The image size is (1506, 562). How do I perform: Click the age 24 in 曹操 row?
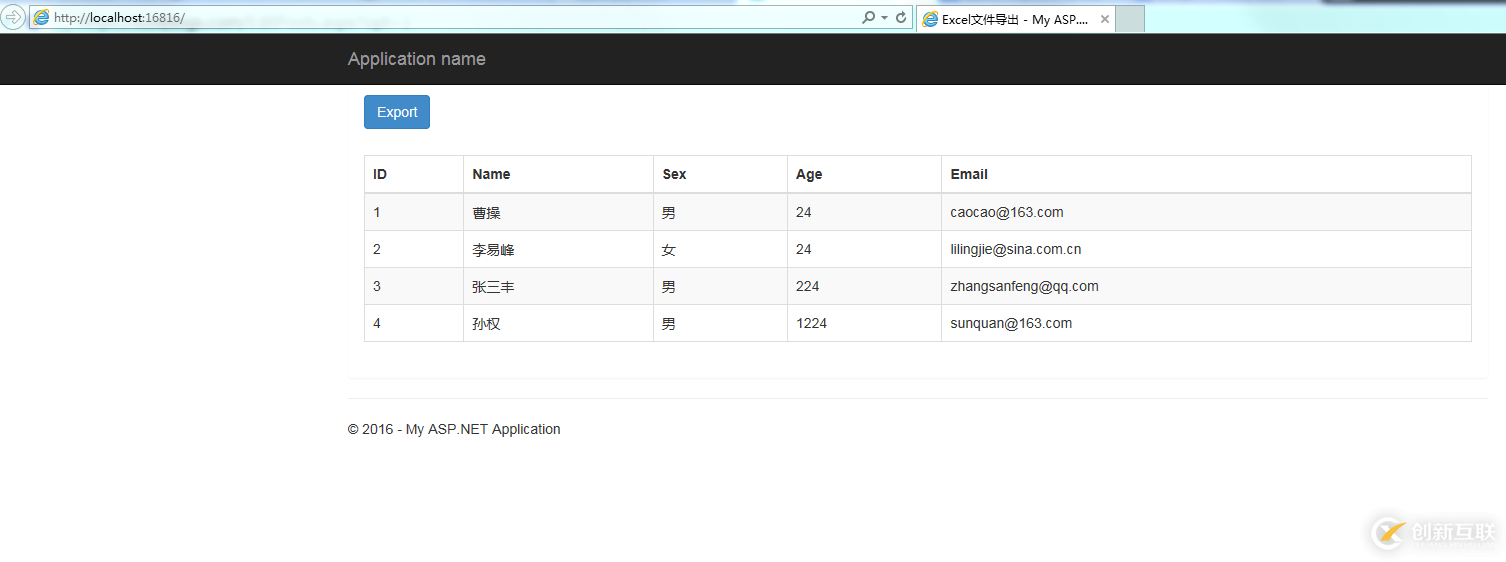click(x=804, y=212)
